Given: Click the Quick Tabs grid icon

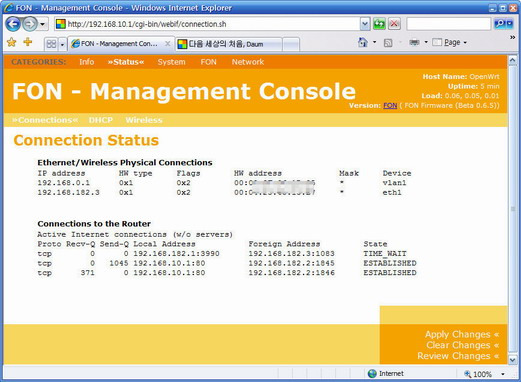Looking at the screenshot, I should coord(51,44).
